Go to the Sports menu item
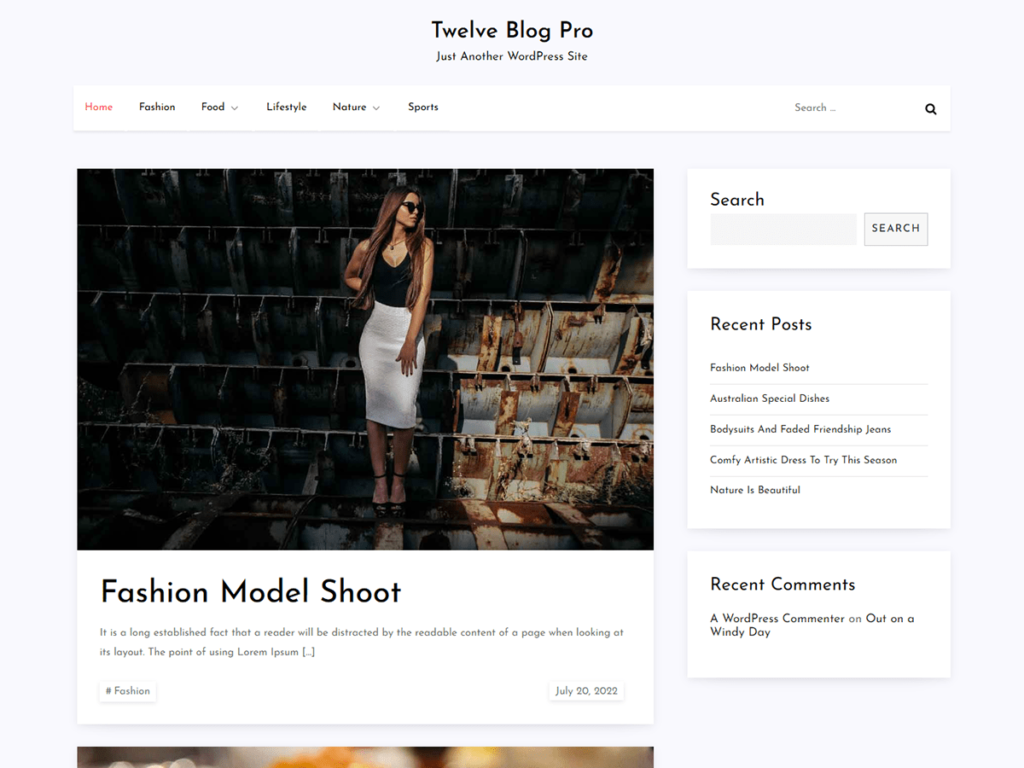Image resolution: width=1024 pixels, height=768 pixels. tap(423, 107)
